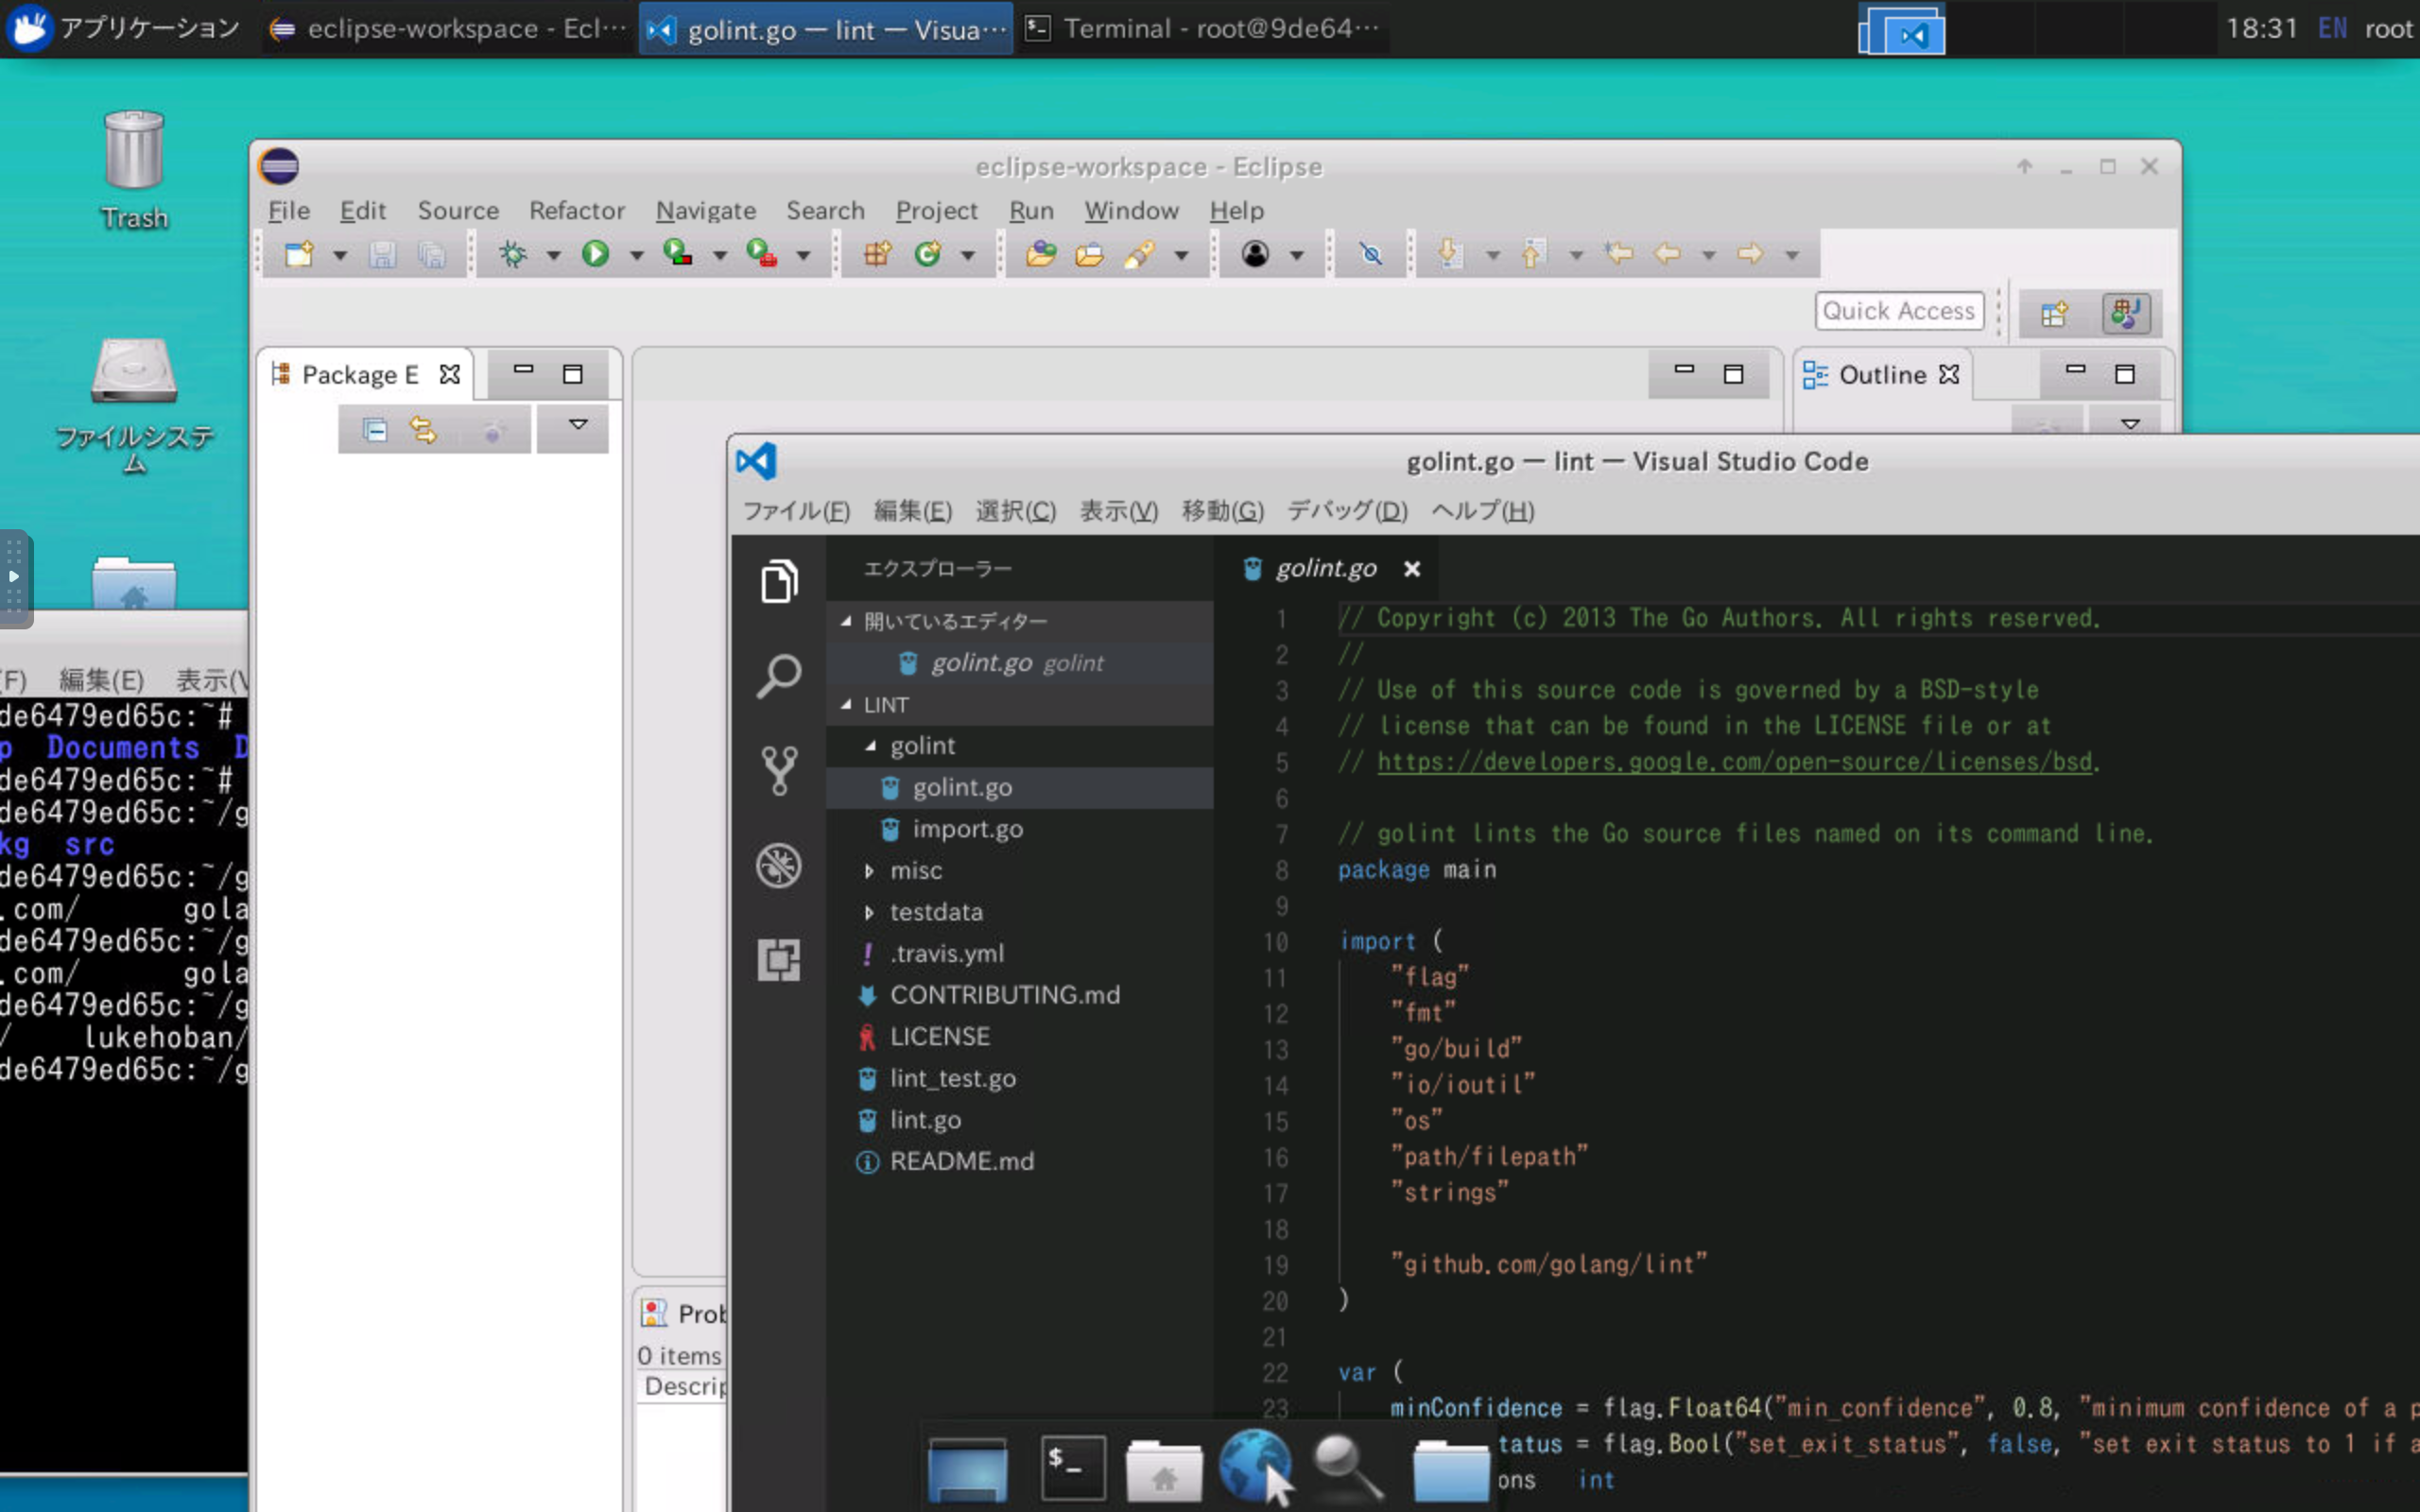Open Package Explorer view menu dropdown
2420x1512 pixels.
click(577, 425)
